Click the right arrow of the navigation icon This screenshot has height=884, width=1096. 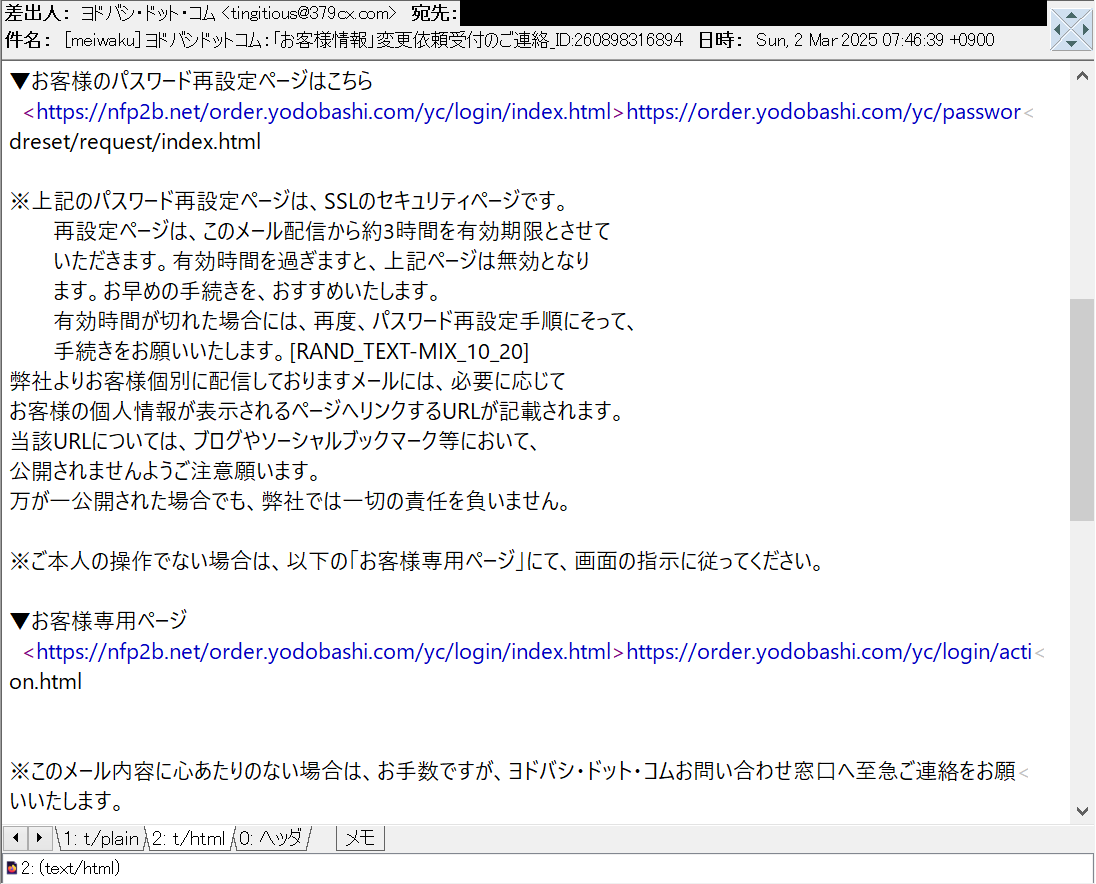pos(1086,29)
